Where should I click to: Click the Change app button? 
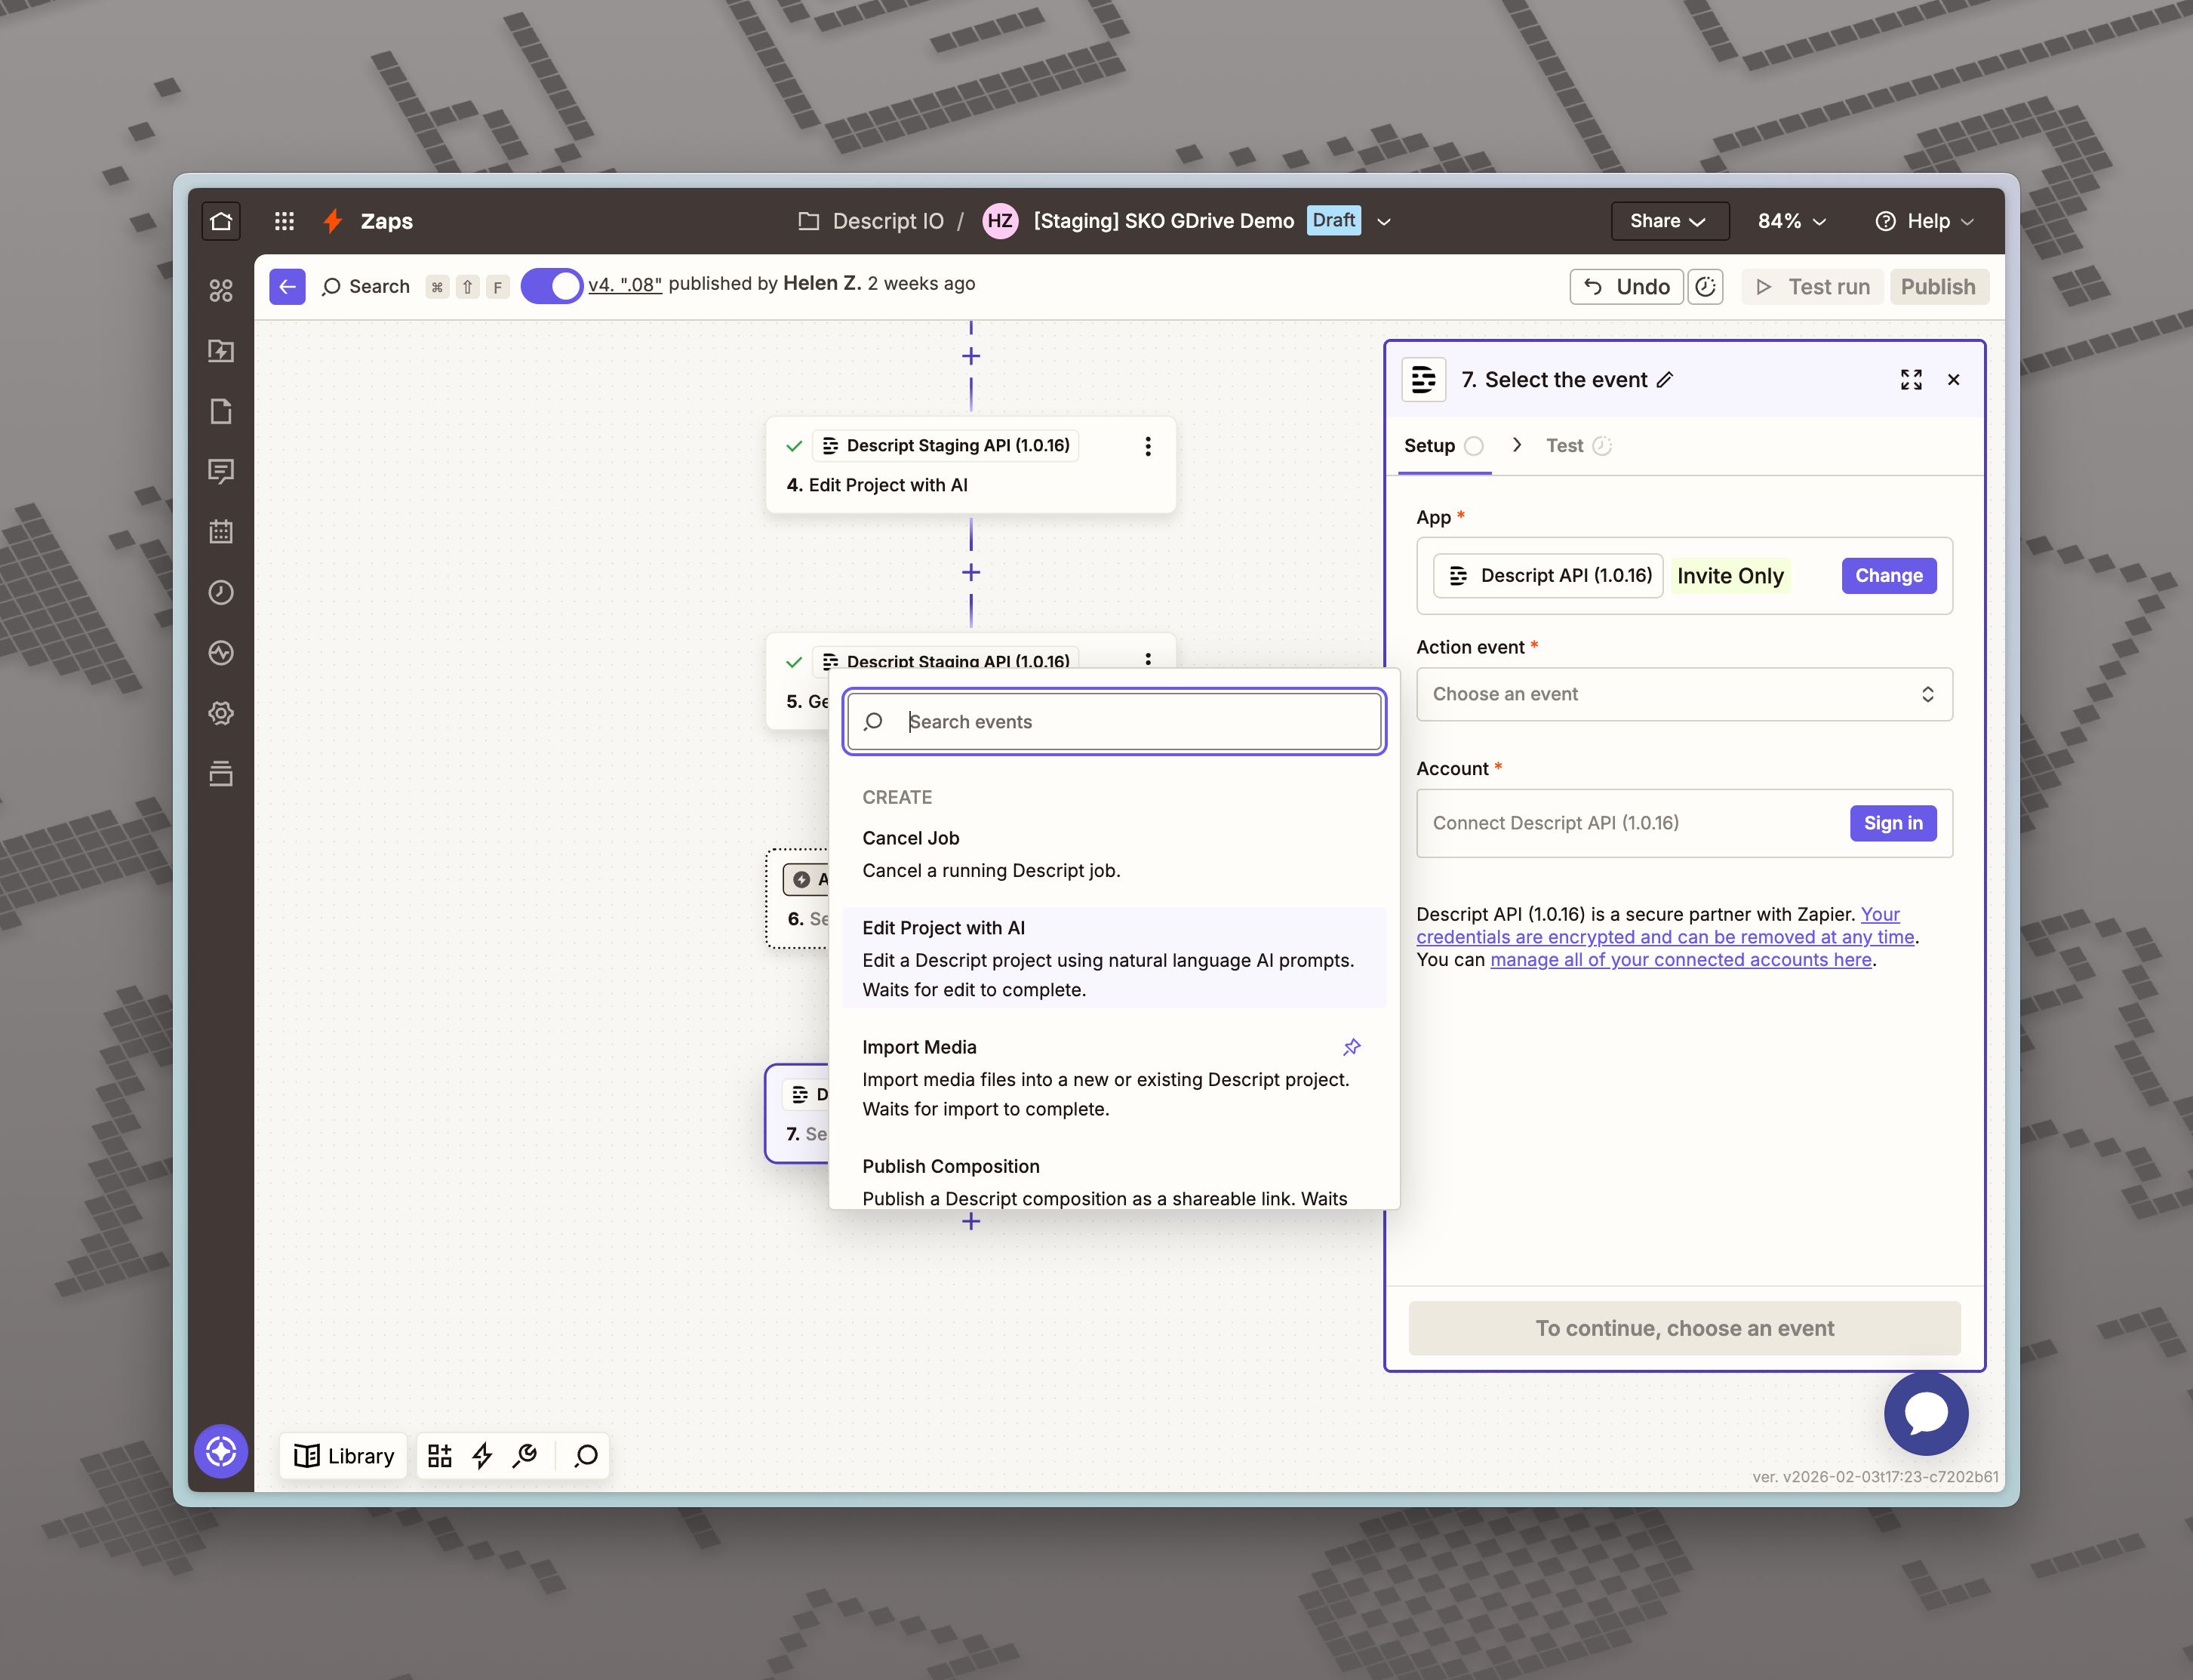click(1888, 576)
